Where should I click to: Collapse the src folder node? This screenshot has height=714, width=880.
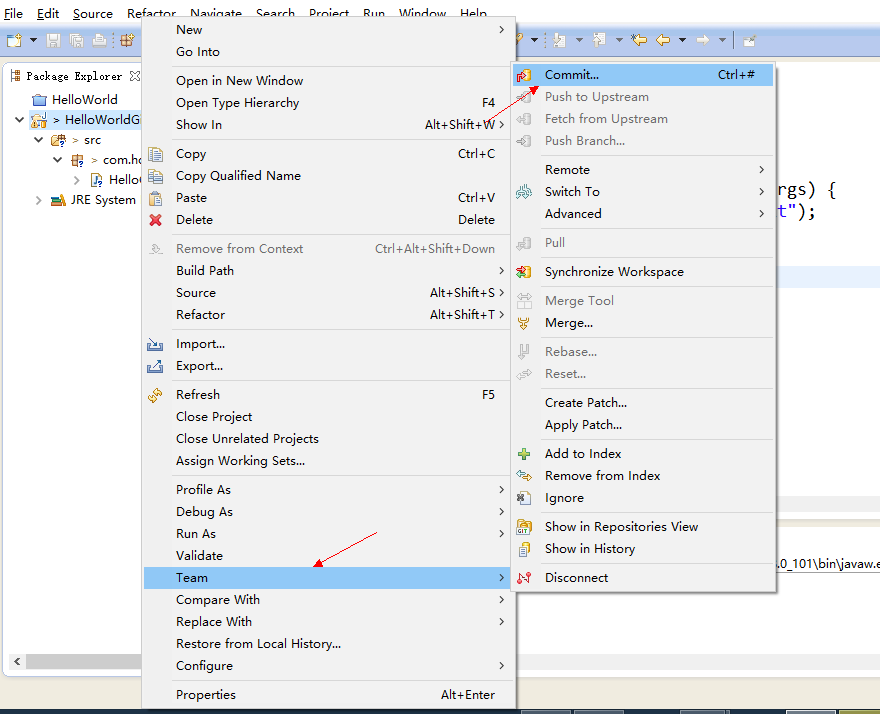point(39,140)
